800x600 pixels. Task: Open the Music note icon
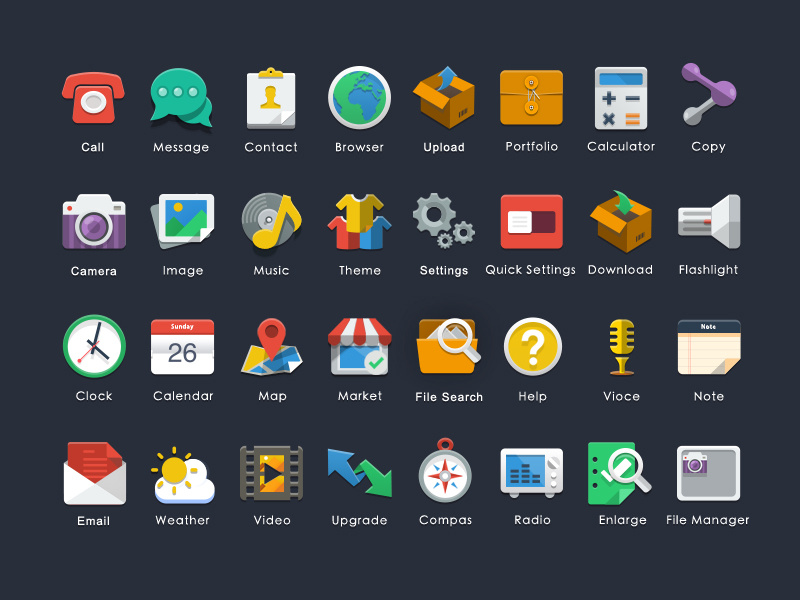(x=271, y=221)
